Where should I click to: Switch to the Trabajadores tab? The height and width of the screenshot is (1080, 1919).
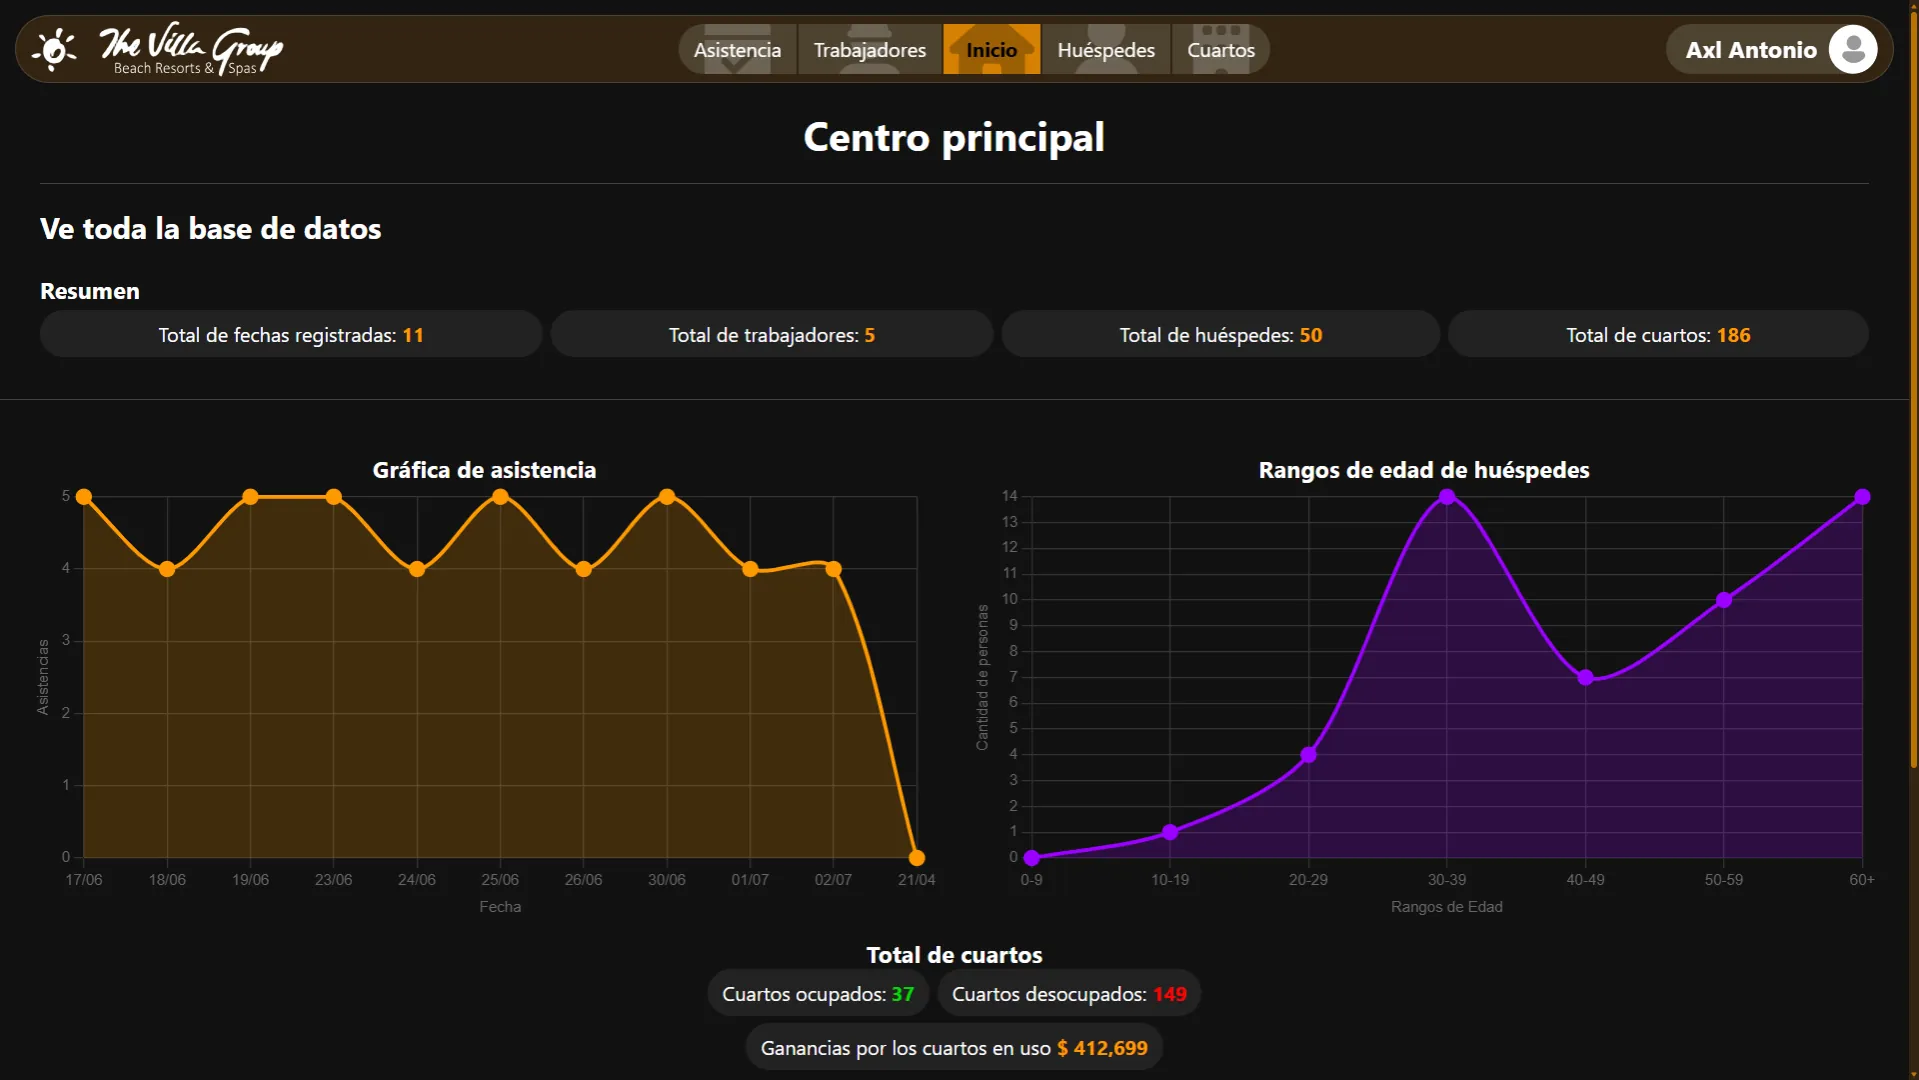tap(870, 49)
